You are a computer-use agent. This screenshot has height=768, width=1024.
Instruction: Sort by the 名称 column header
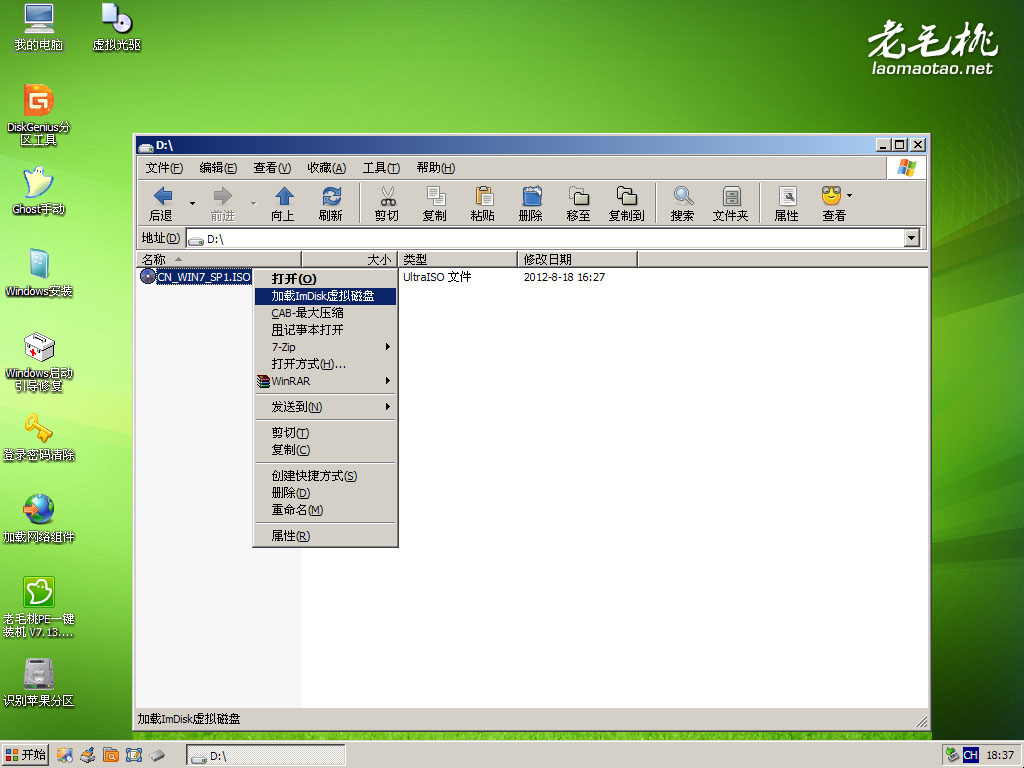[x=219, y=259]
